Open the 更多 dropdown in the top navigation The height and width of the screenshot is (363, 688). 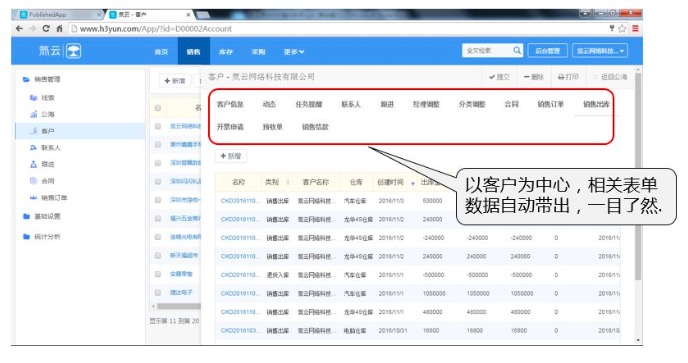tap(294, 51)
